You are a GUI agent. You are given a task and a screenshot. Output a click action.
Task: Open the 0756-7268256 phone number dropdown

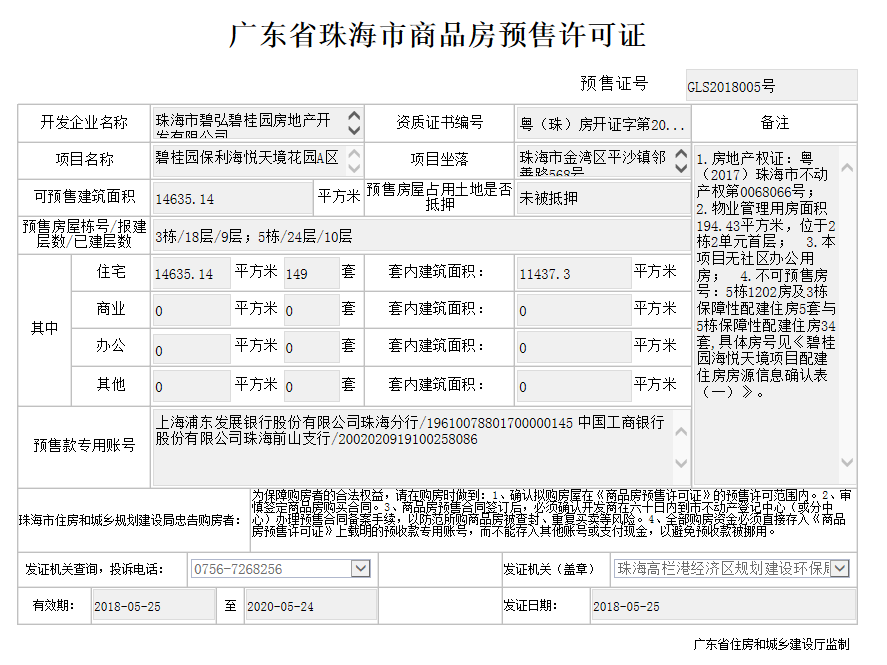(x=360, y=568)
